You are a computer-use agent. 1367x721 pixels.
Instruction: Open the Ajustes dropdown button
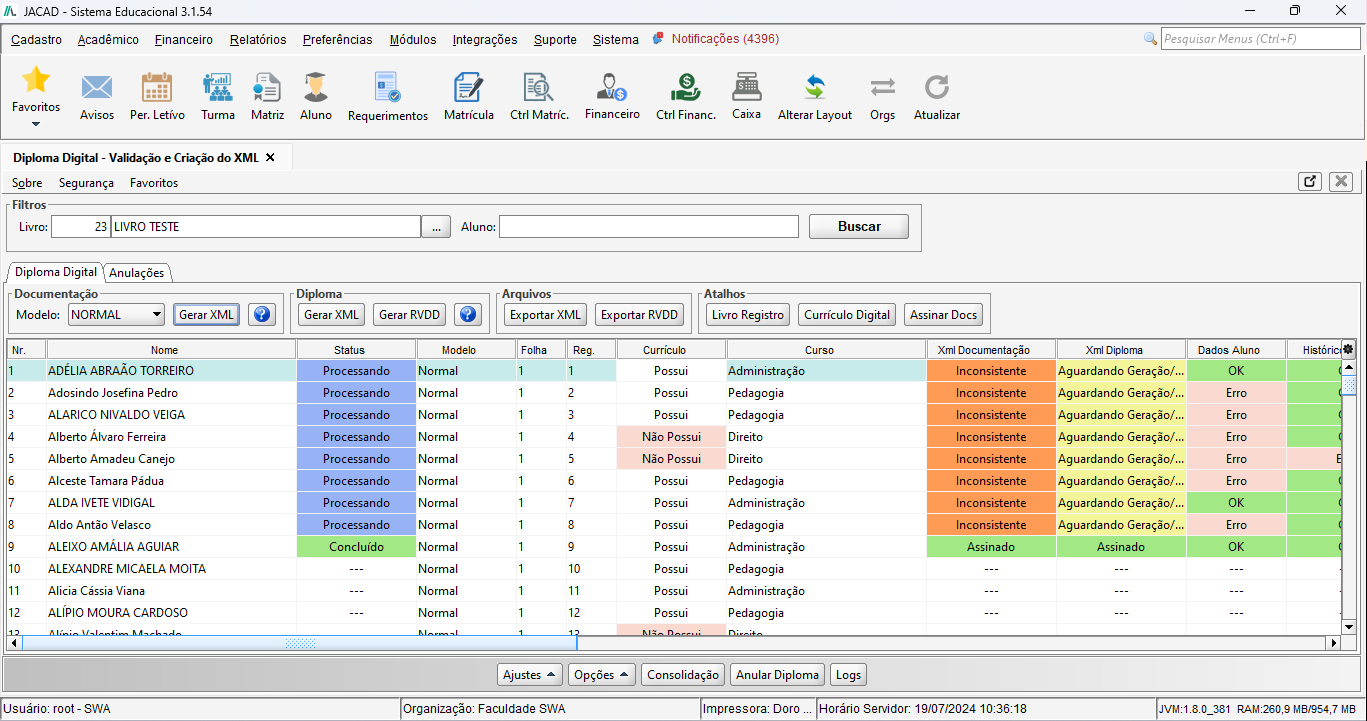pyautogui.click(x=530, y=675)
